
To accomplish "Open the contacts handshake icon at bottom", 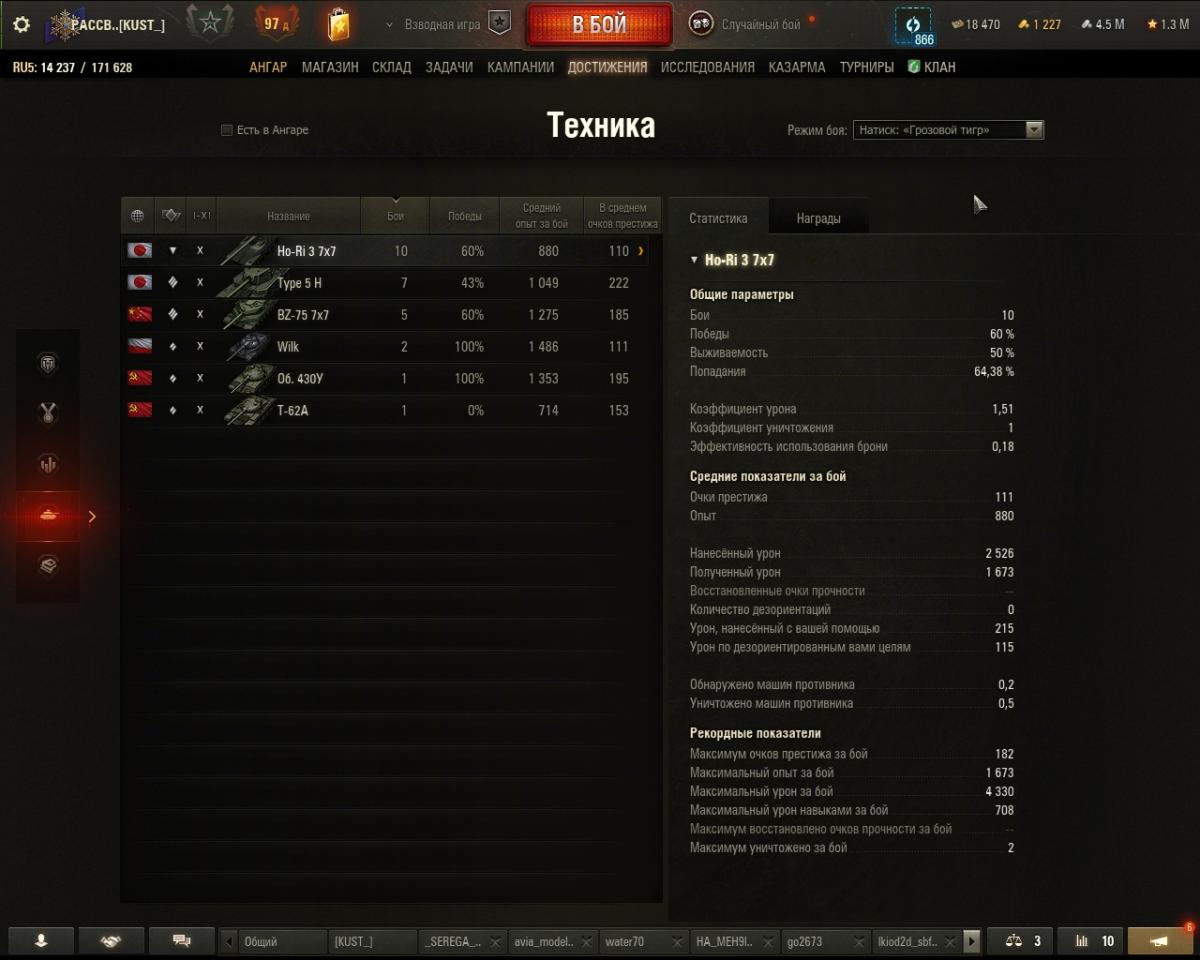I will [x=111, y=941].
